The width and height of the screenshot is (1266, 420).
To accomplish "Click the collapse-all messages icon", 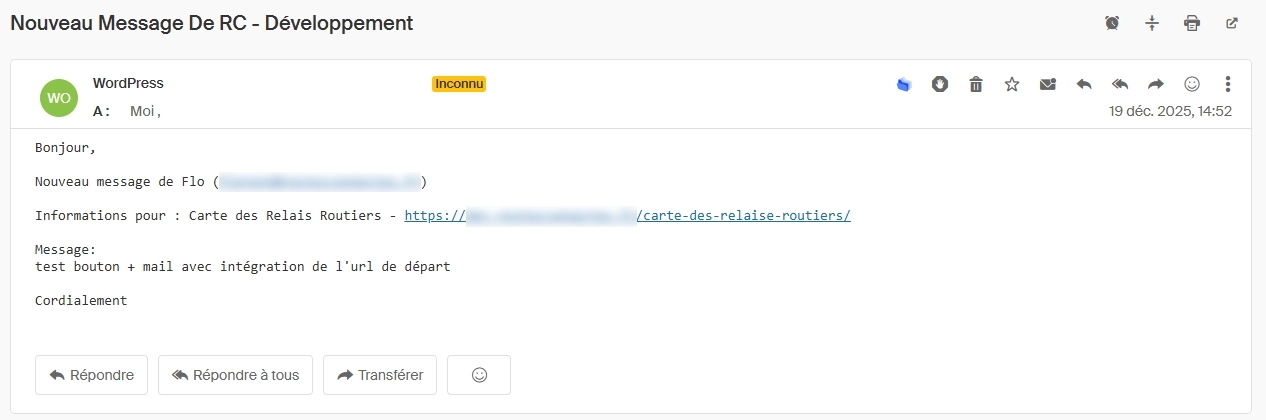I will click(x=1152, y=23).
